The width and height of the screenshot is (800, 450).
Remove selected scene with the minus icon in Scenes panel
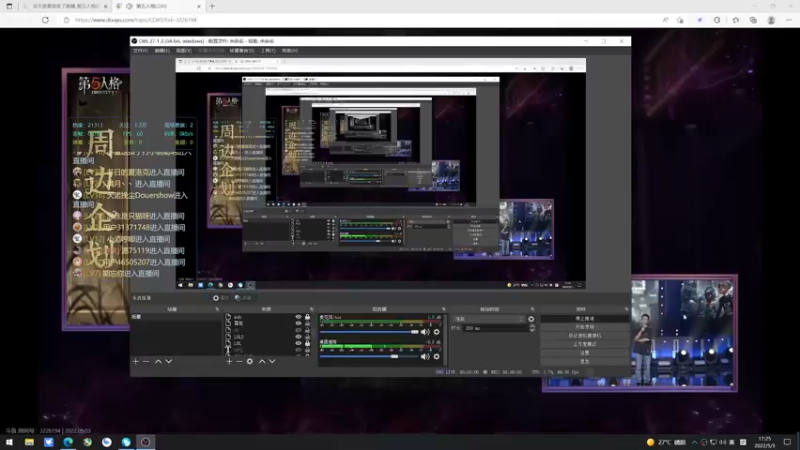coord(146,361)
